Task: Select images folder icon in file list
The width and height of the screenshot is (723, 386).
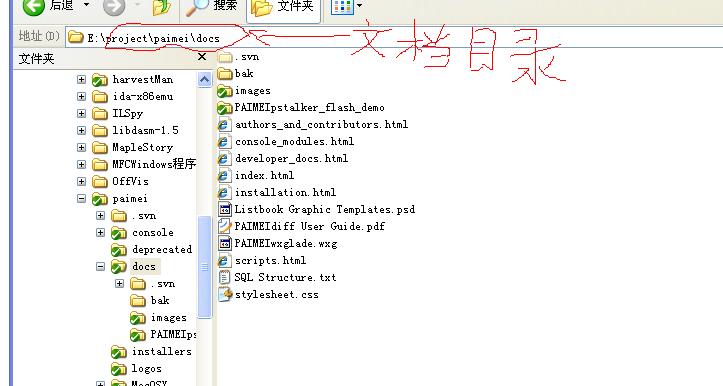Action: point(225,91)
